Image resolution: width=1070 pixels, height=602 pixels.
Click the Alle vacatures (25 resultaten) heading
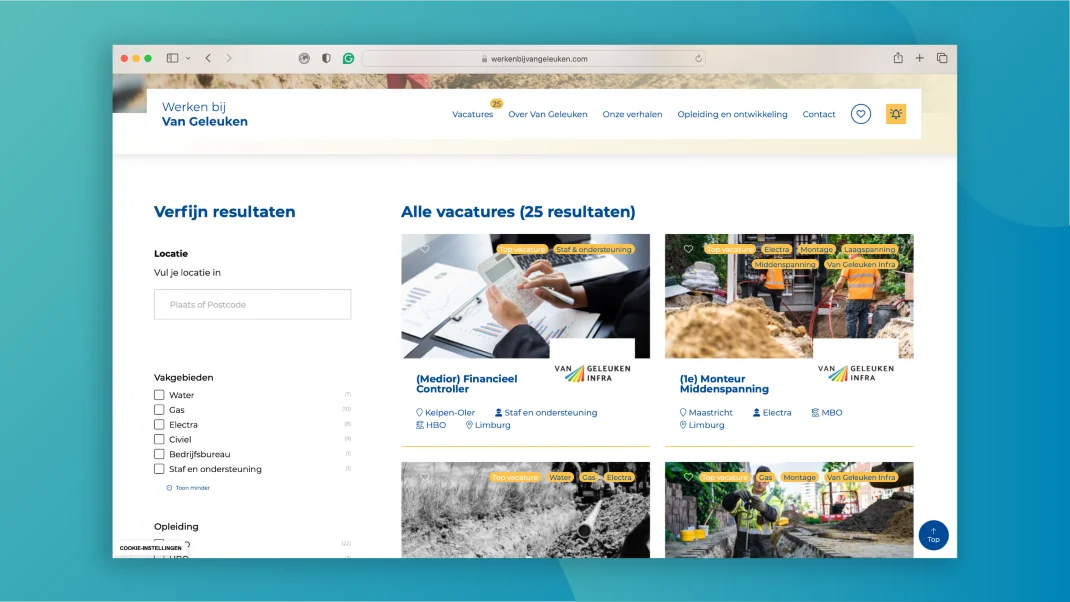pos(518,212)
